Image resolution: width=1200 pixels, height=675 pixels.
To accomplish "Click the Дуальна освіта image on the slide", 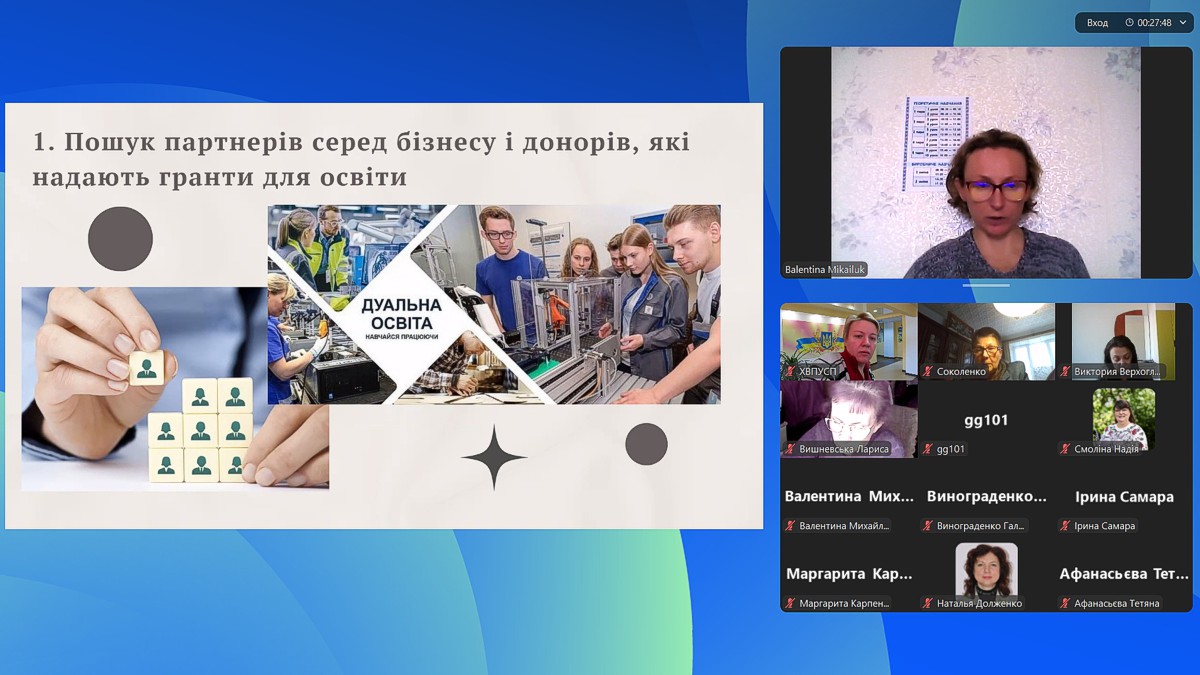I will [x=494, y=305].
